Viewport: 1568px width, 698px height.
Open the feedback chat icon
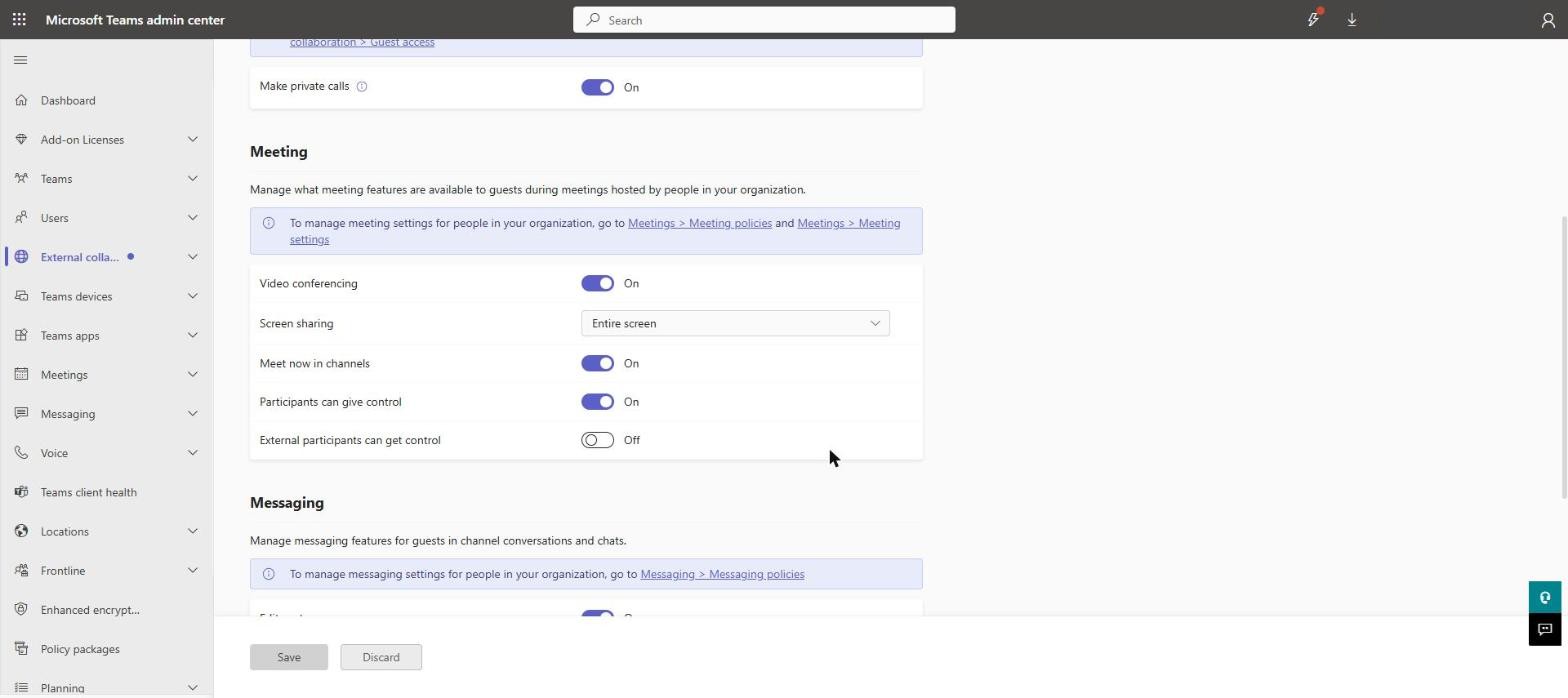[x=1544, y=629]
